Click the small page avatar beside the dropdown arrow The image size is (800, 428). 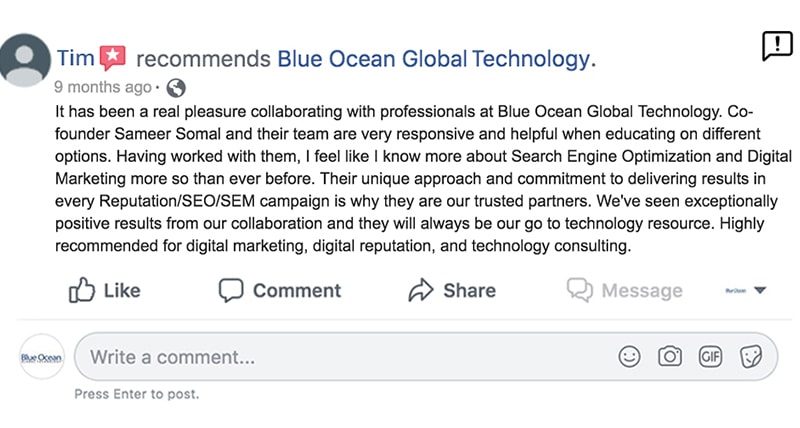735,291
